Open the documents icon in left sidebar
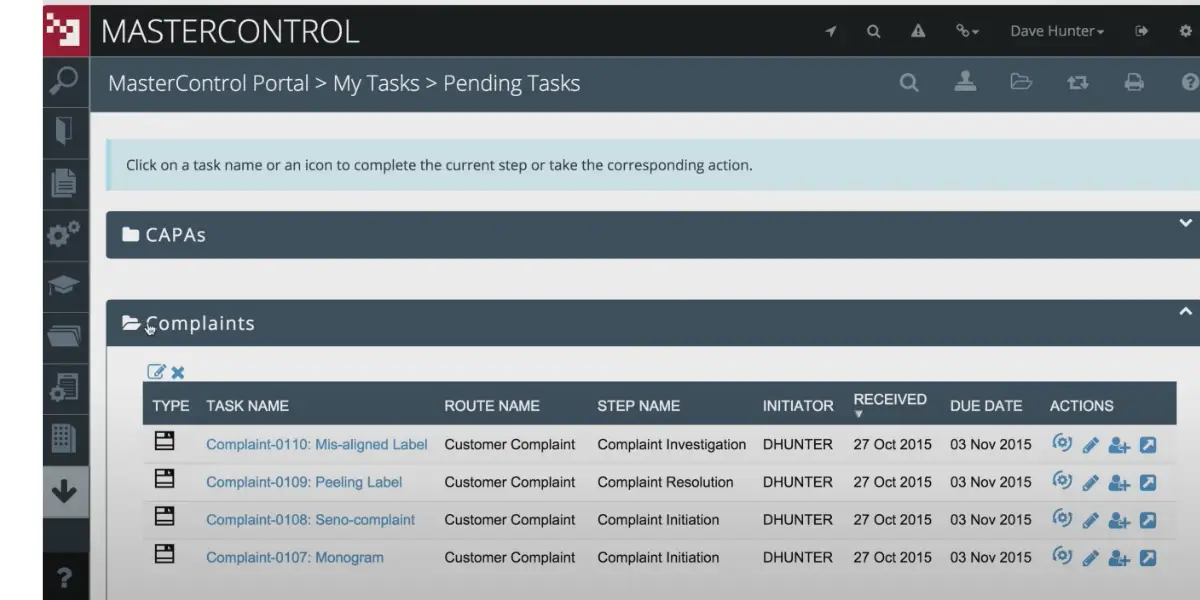 [x=64, y=183]
